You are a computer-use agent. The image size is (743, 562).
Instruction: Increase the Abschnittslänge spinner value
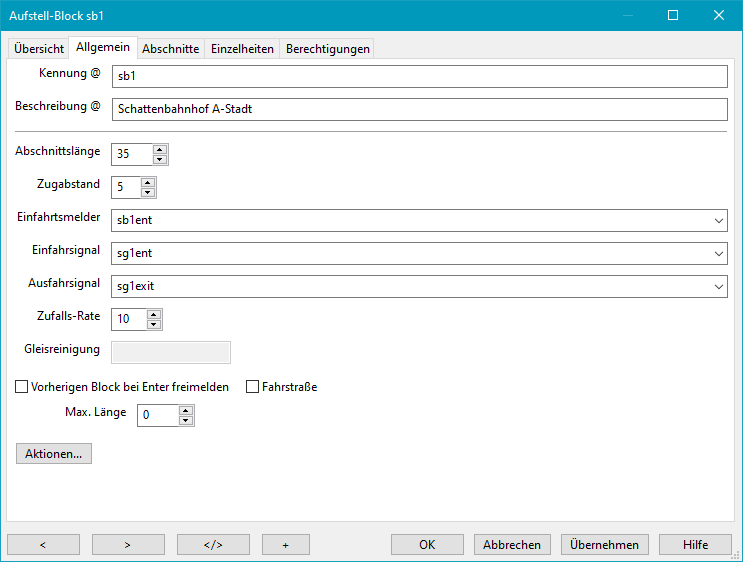[160, 149]
